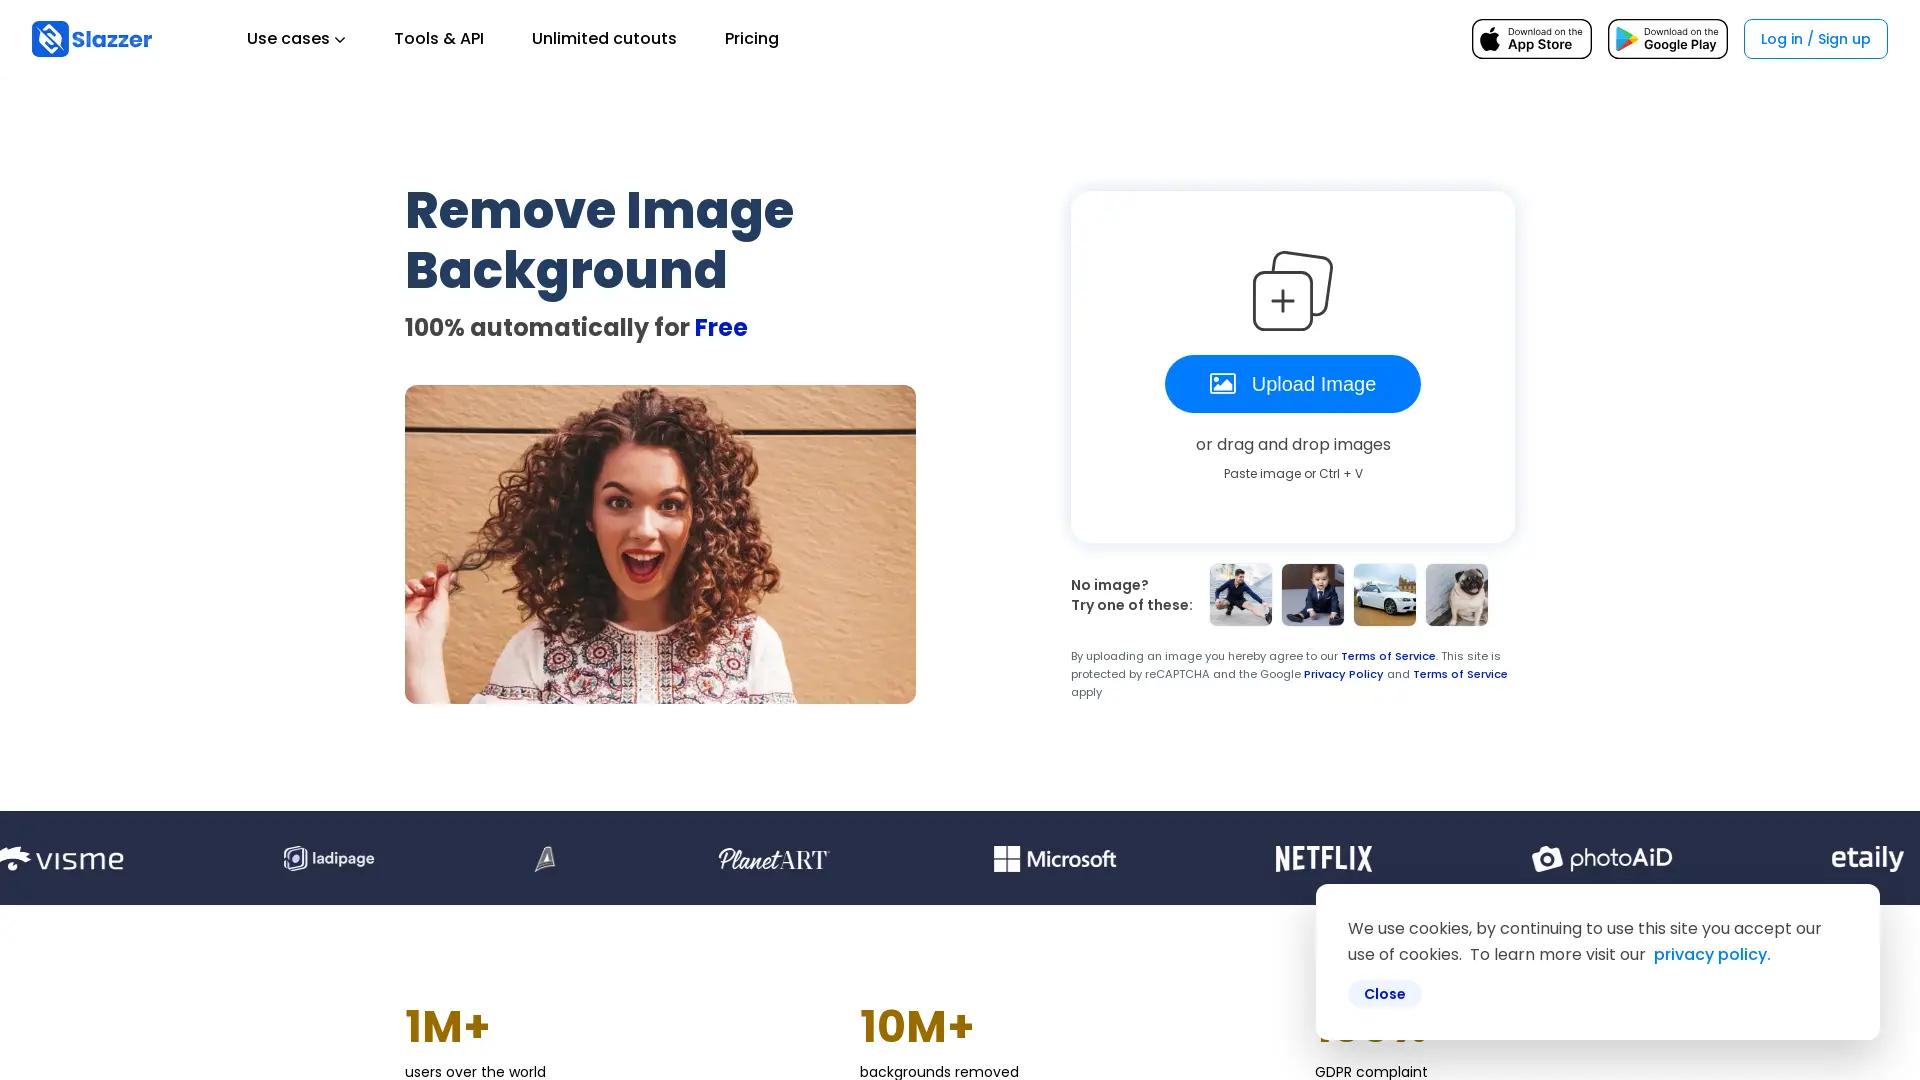Click the PlanetART logo in partner bar
The width and height of the screenshot is (1920, 1080).
point(773,859)
